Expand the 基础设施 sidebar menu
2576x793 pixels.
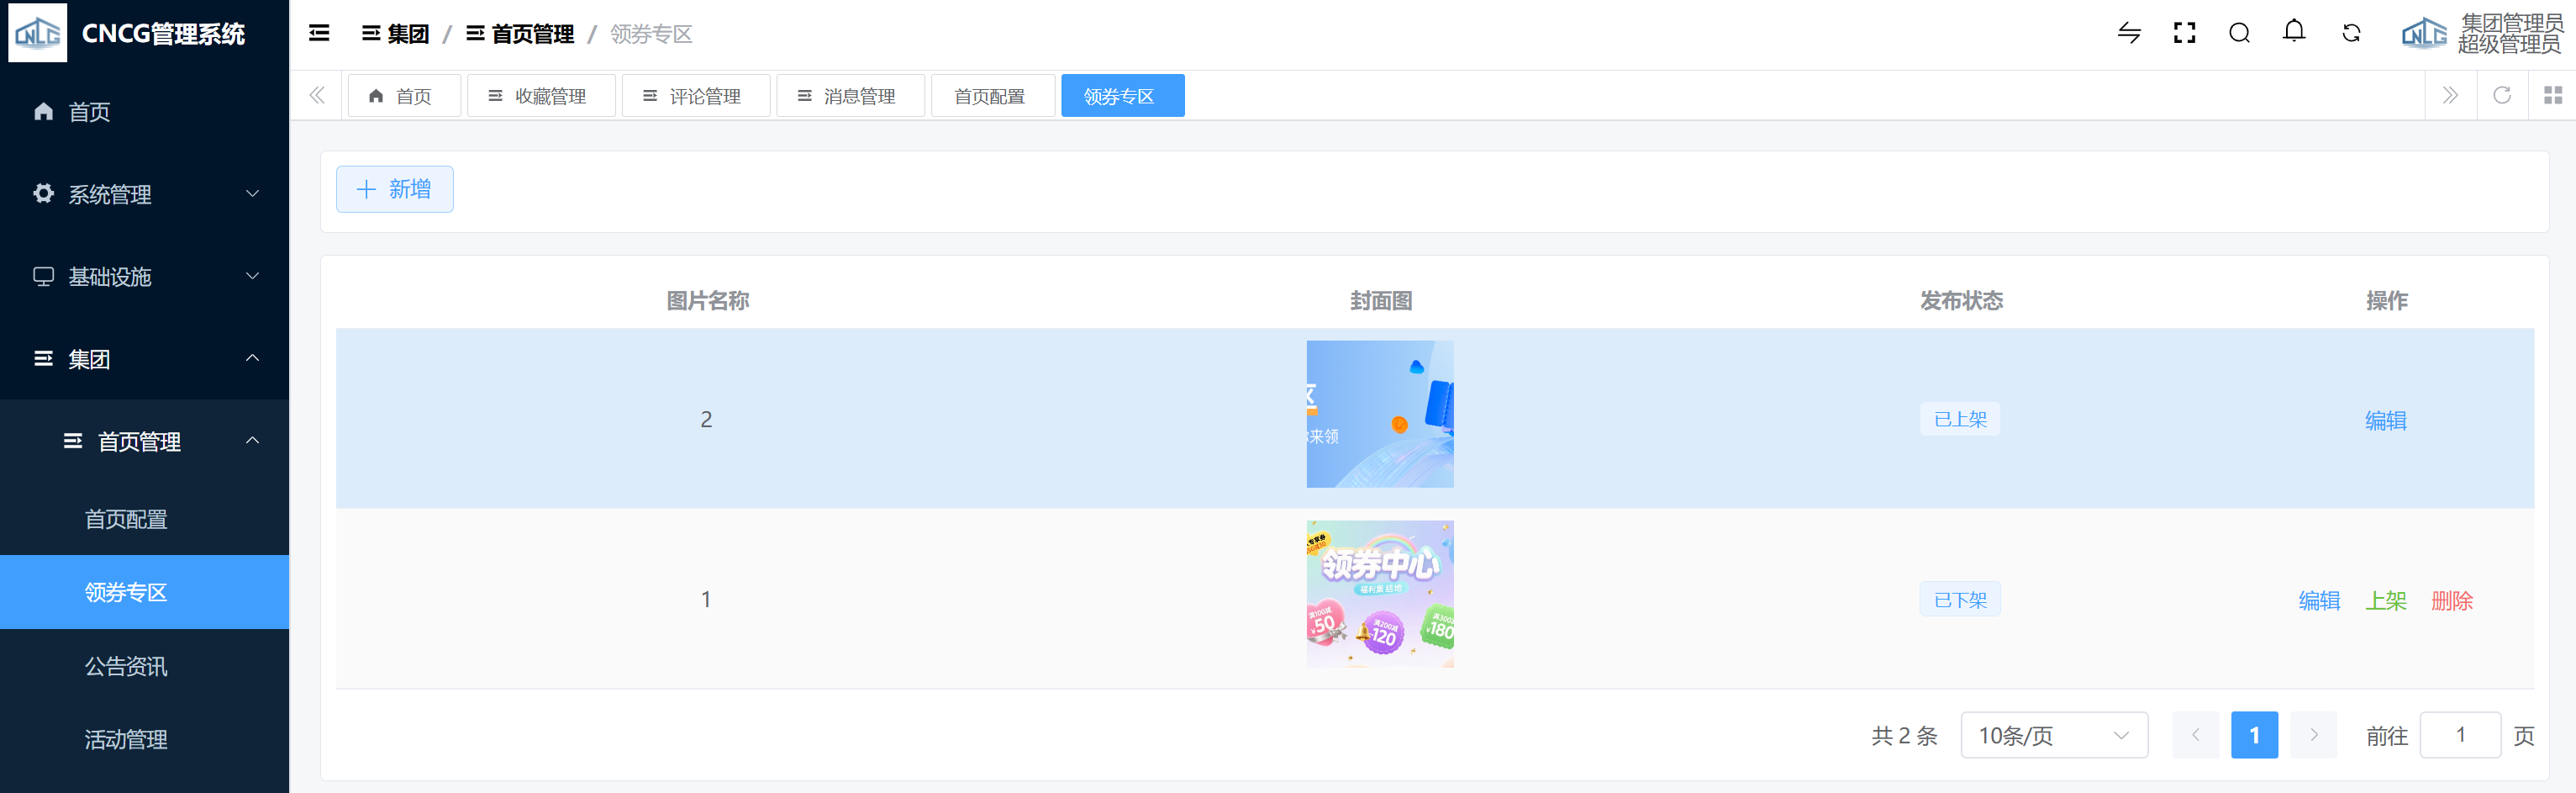click(x=144, y=276)
